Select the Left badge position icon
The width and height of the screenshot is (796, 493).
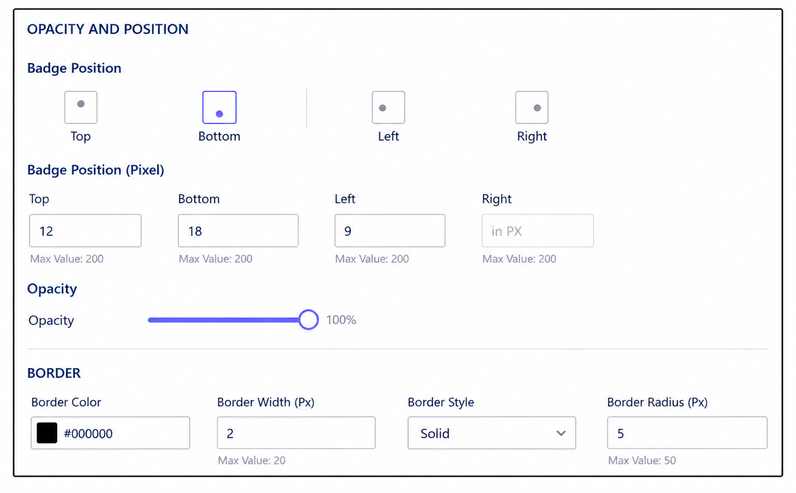point(388,107)
